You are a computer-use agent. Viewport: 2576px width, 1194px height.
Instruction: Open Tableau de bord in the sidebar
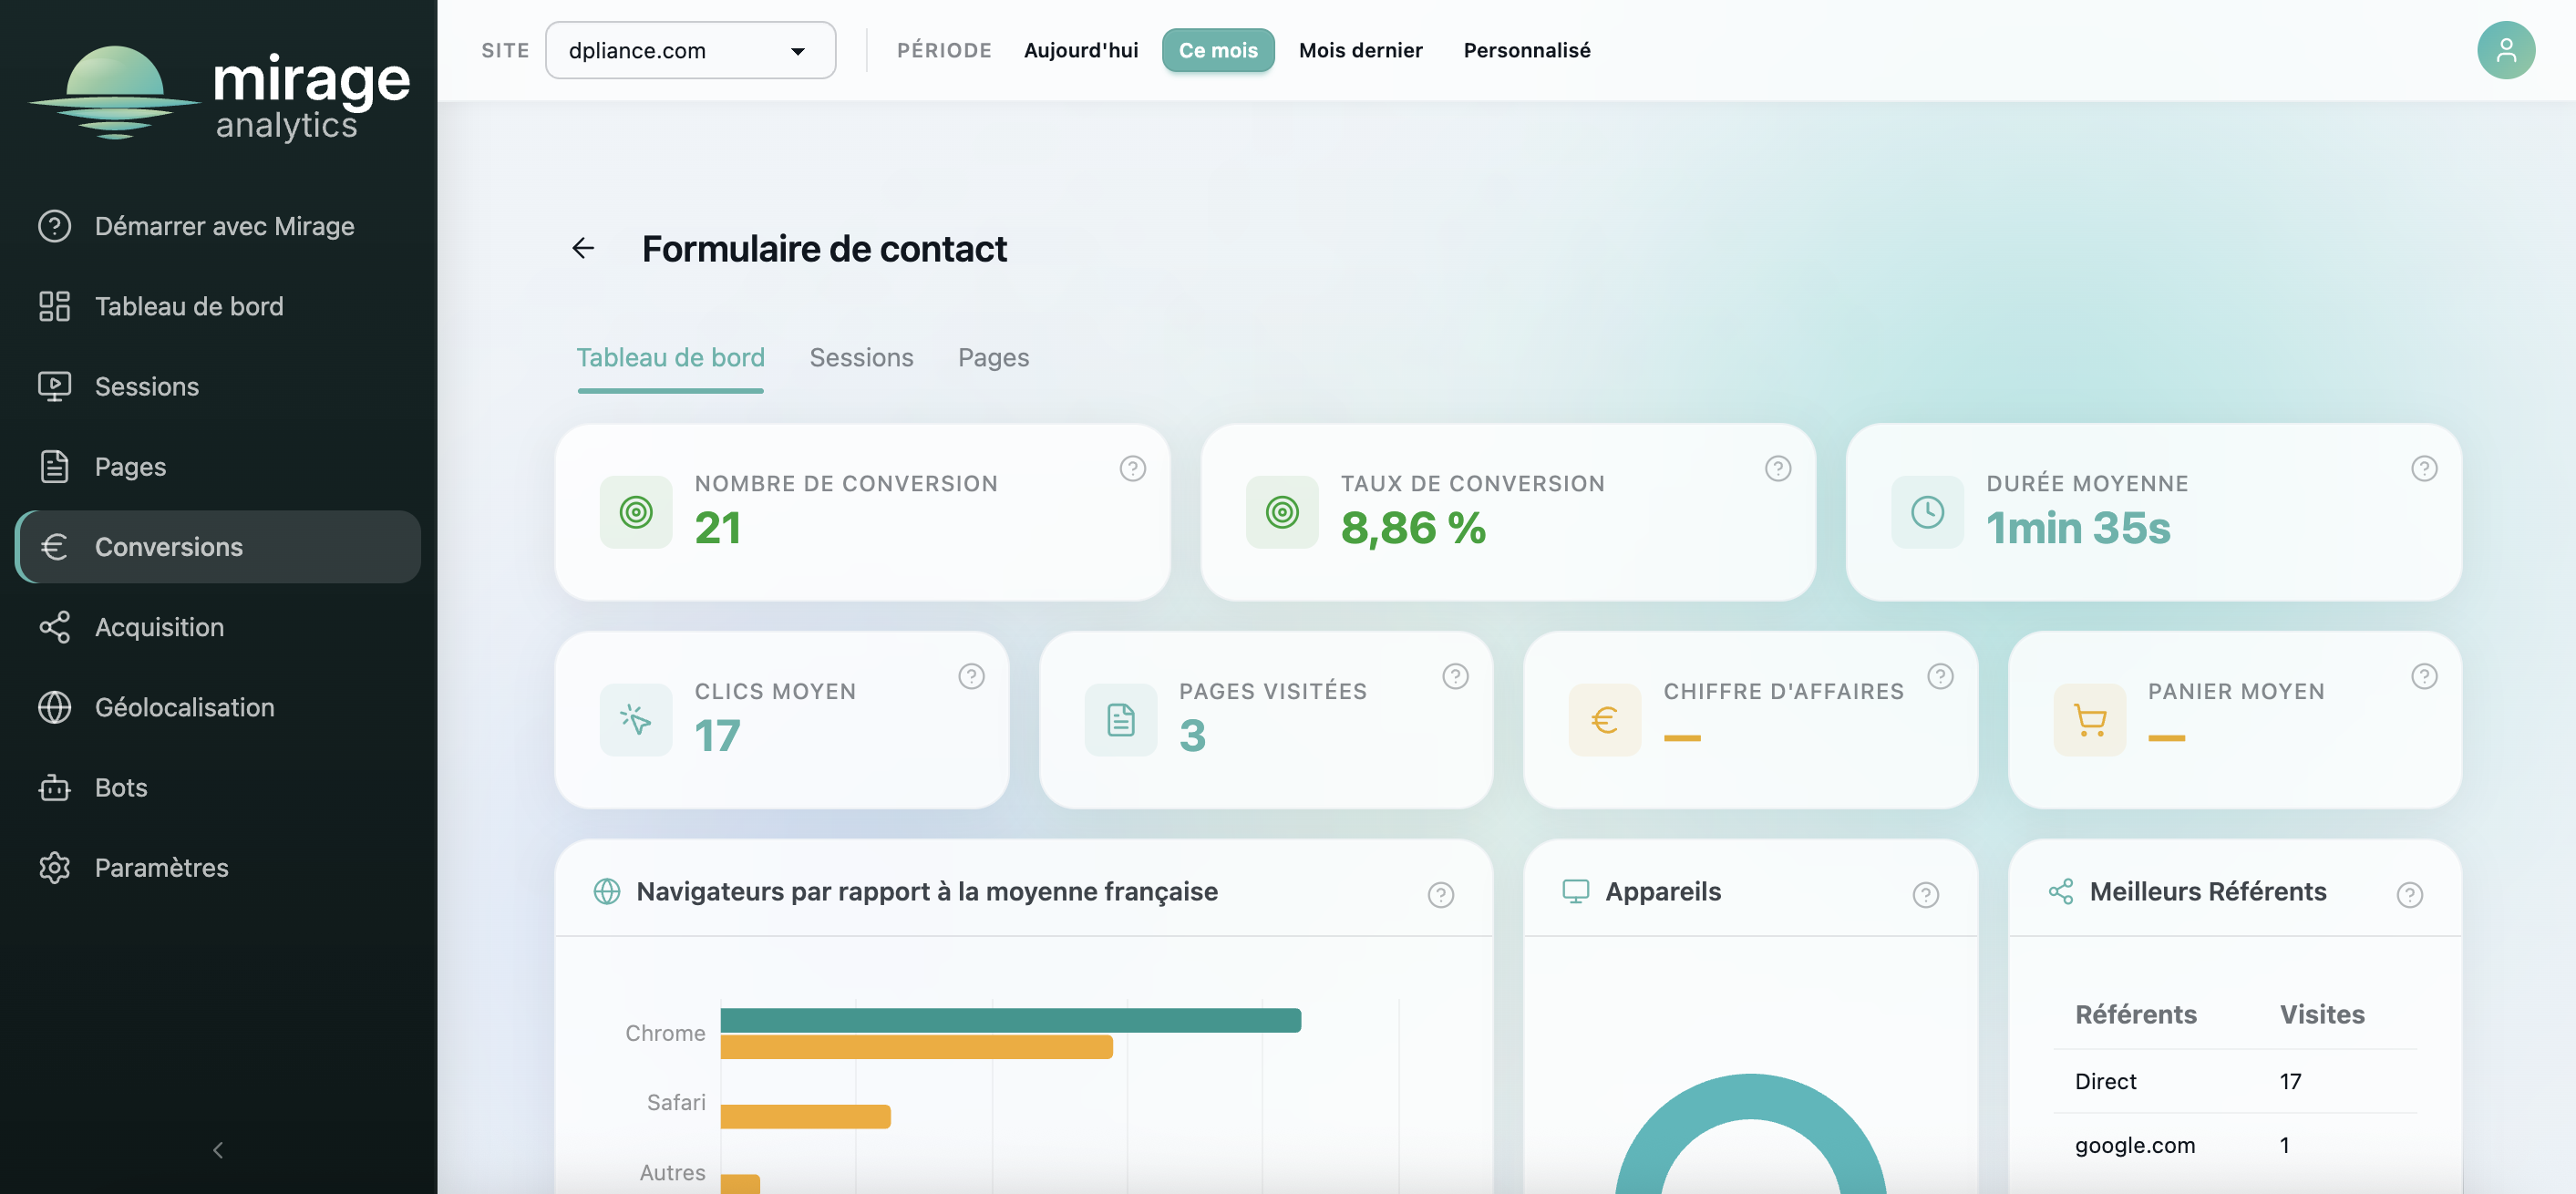pos(218,306)
